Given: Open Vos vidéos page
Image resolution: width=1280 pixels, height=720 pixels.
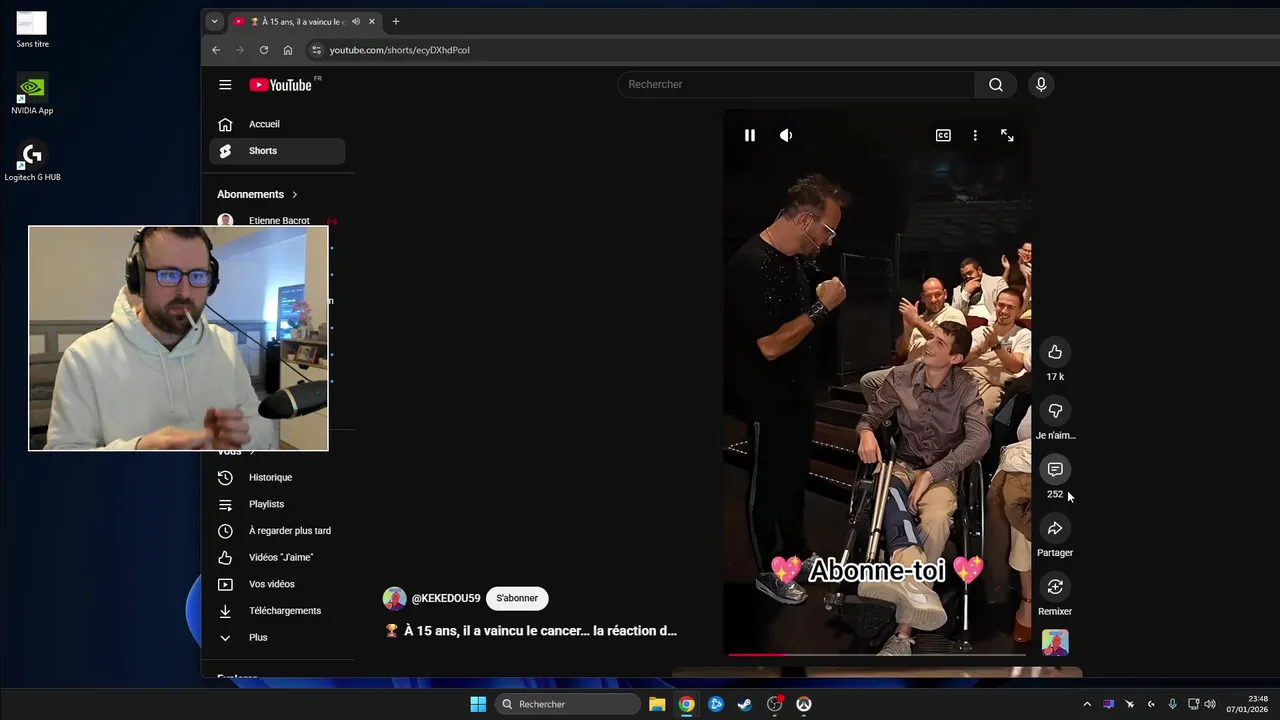Looking at the screenshot, I should [277, 584].
